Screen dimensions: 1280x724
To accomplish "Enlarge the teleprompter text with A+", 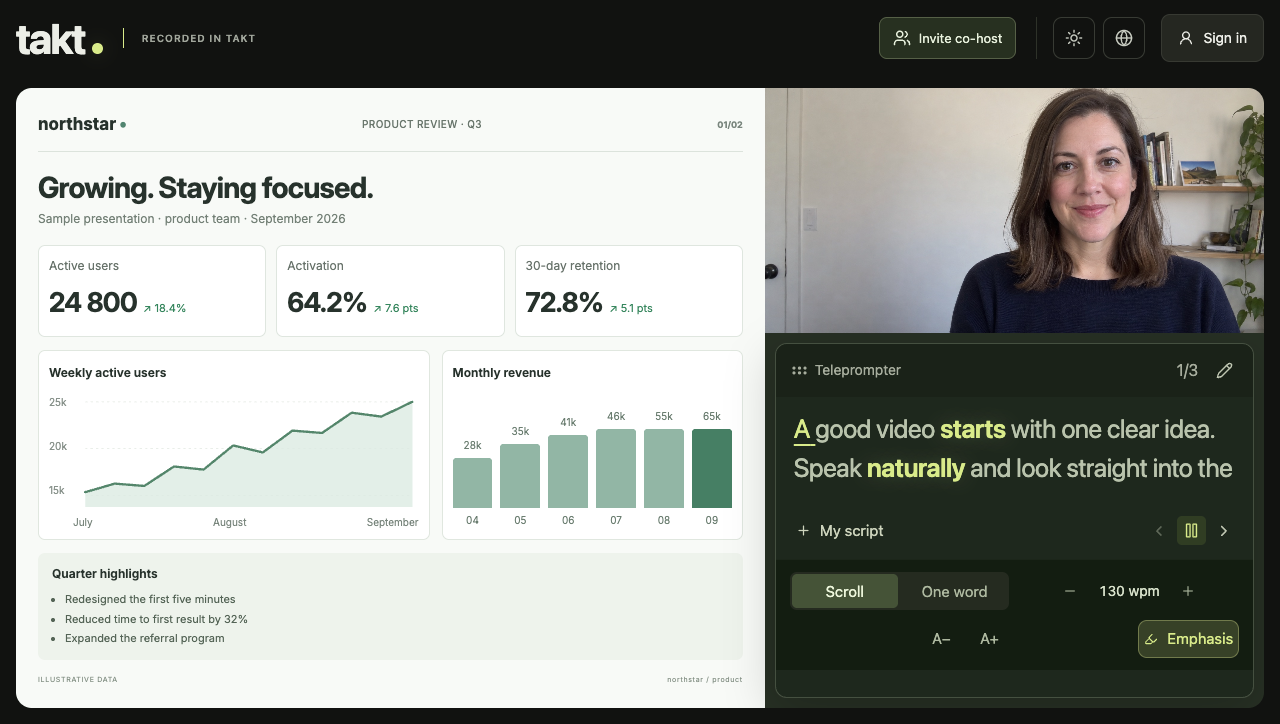I will pyautogui.click(x=989, y=639).
